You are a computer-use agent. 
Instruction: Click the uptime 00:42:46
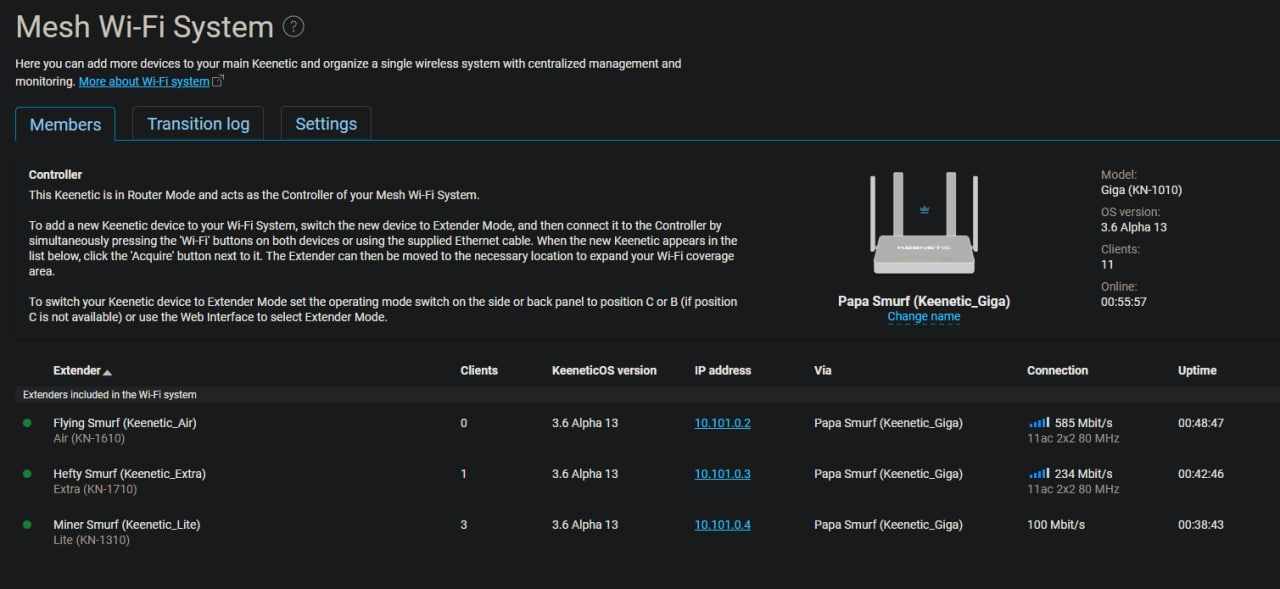pos(1201,474)
